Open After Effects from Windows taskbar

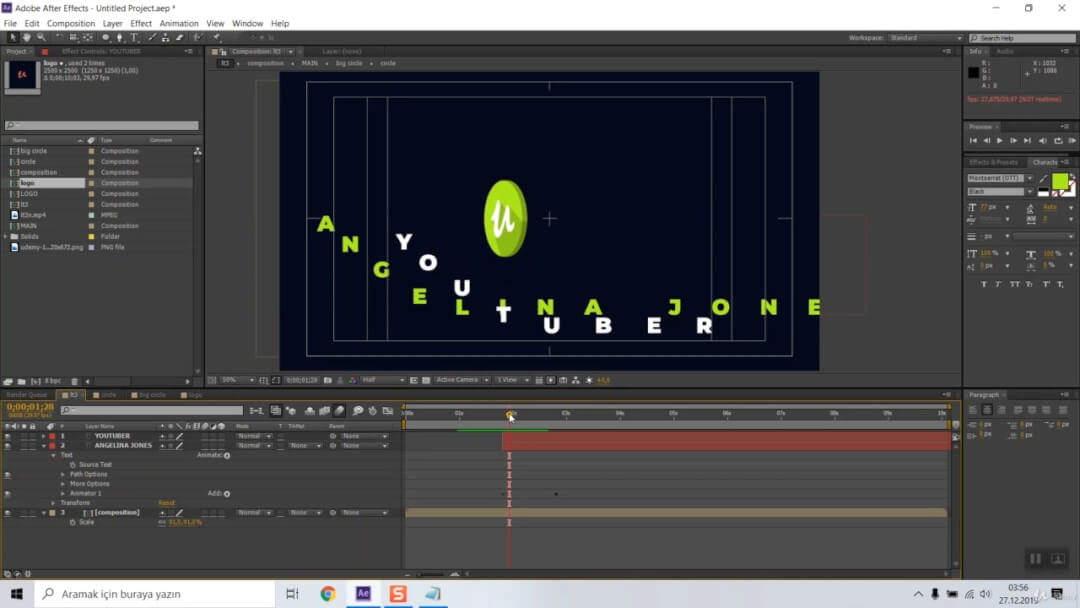click(363, 594)
